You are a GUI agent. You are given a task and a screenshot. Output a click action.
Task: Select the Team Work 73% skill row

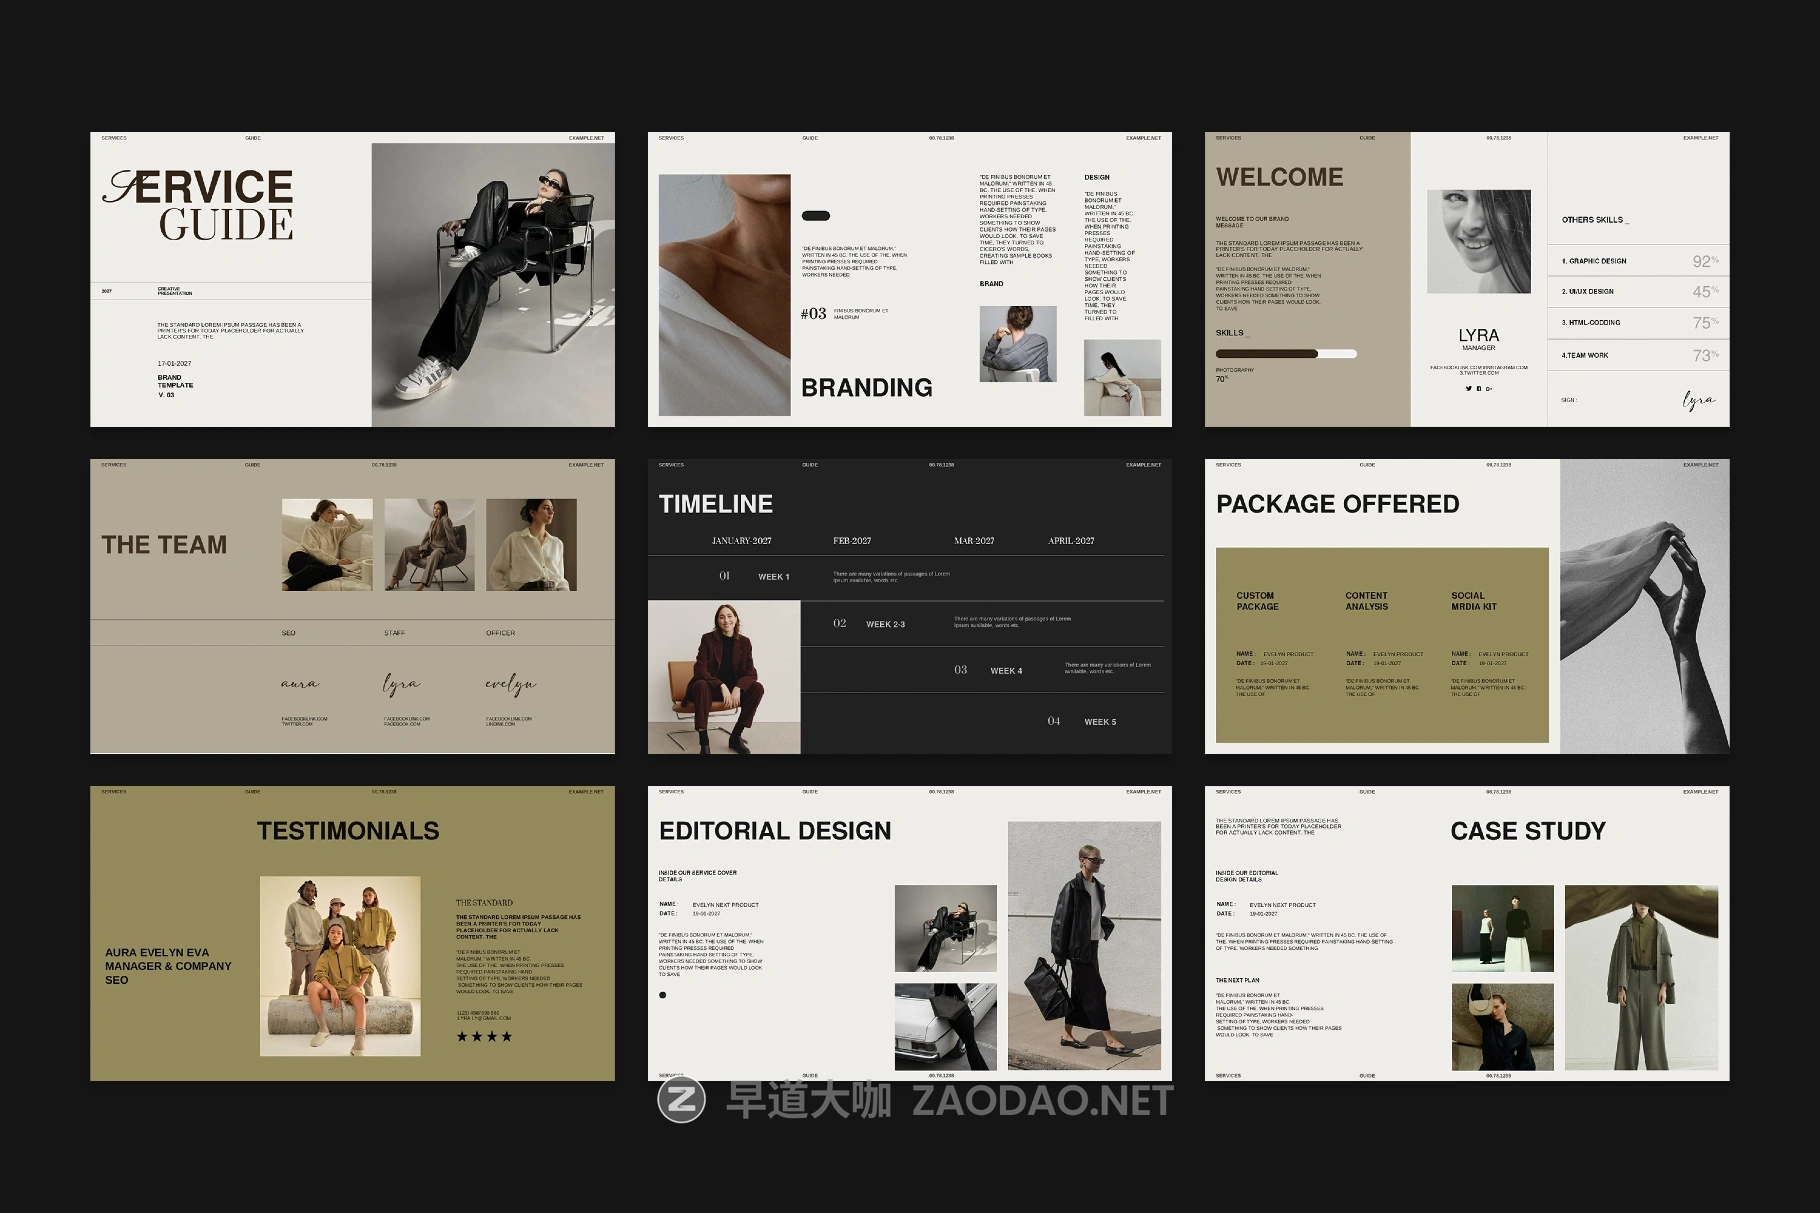pos(1638,355)
